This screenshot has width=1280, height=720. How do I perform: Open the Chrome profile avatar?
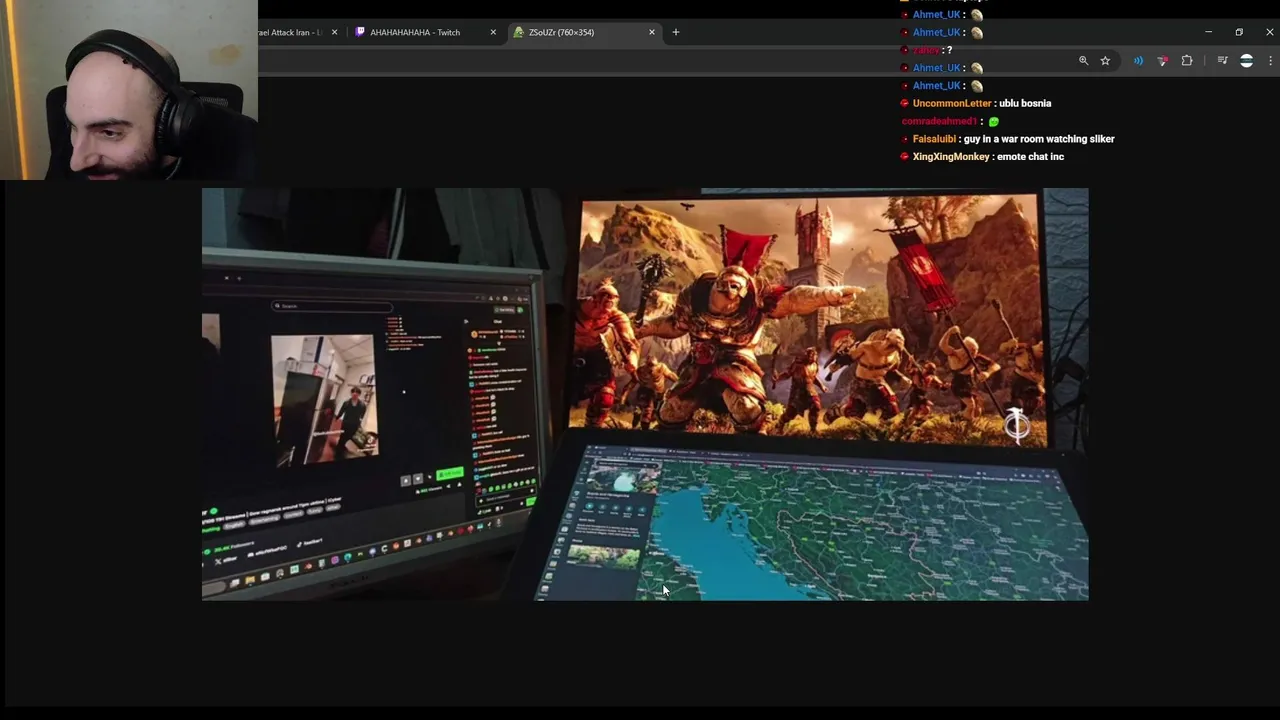click(1246, 61)
